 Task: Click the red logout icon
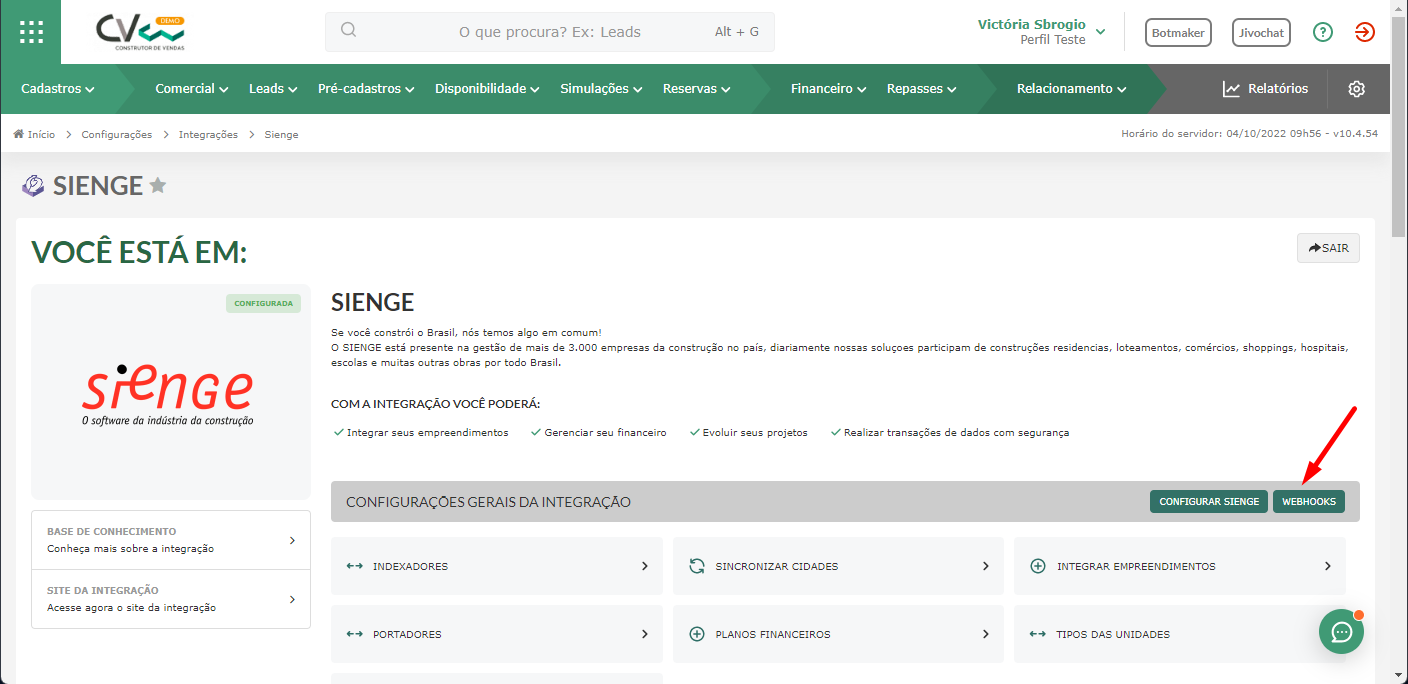tap(1365, 32)
